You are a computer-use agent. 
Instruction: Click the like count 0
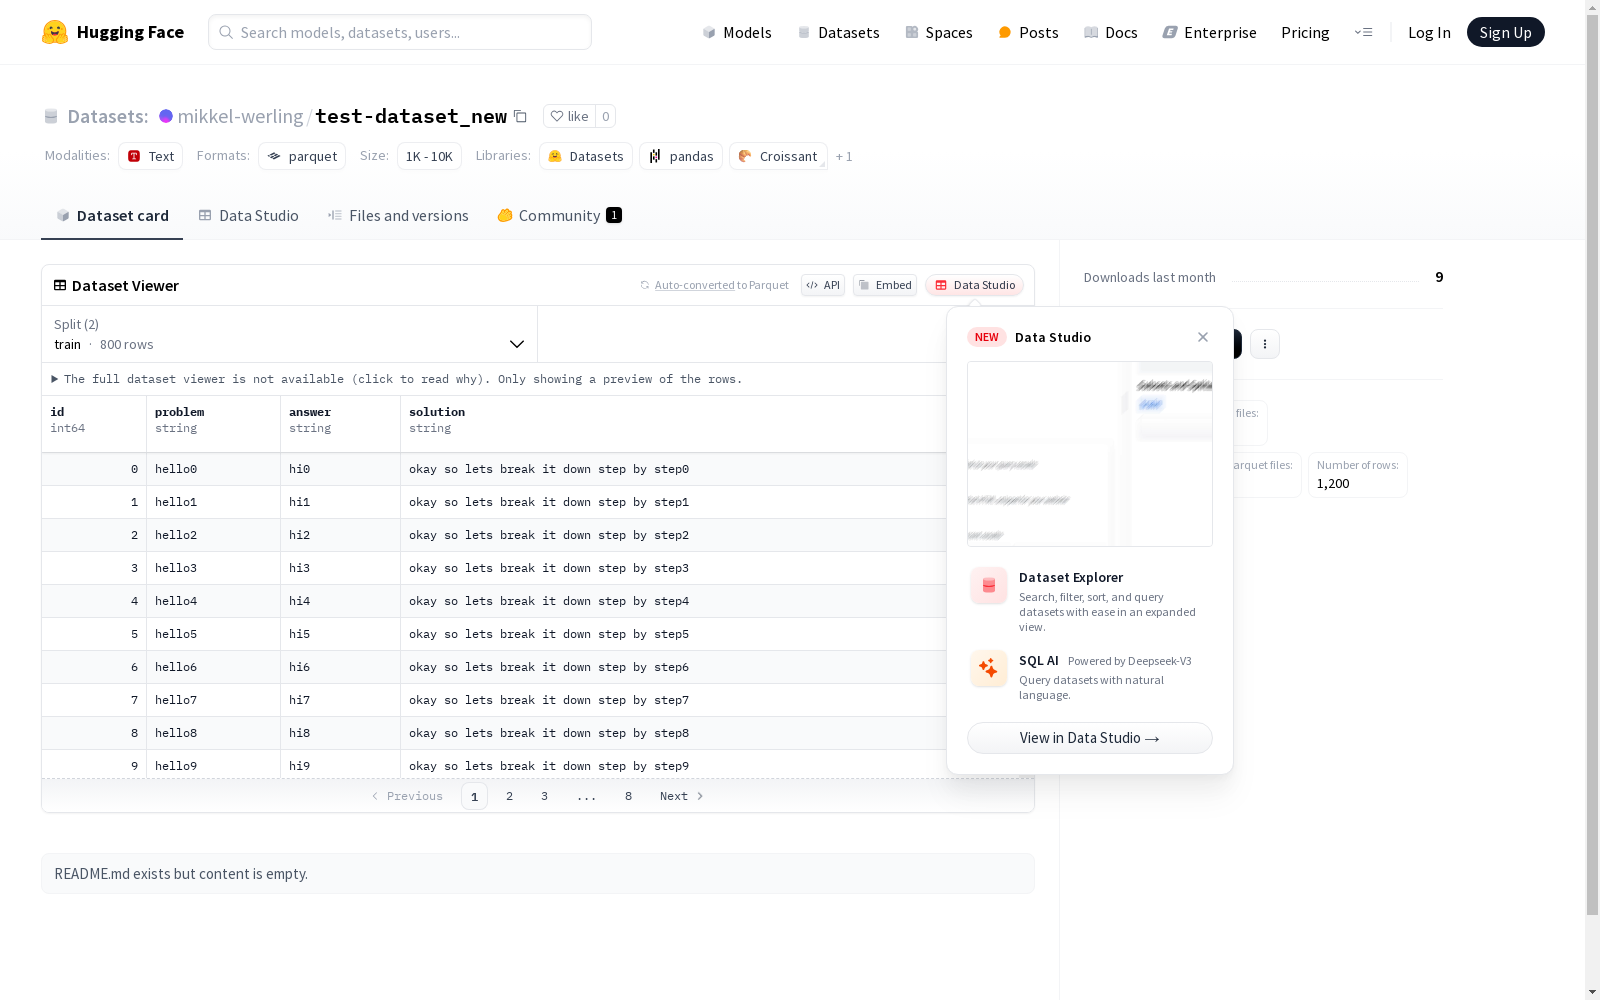[605, 116]
